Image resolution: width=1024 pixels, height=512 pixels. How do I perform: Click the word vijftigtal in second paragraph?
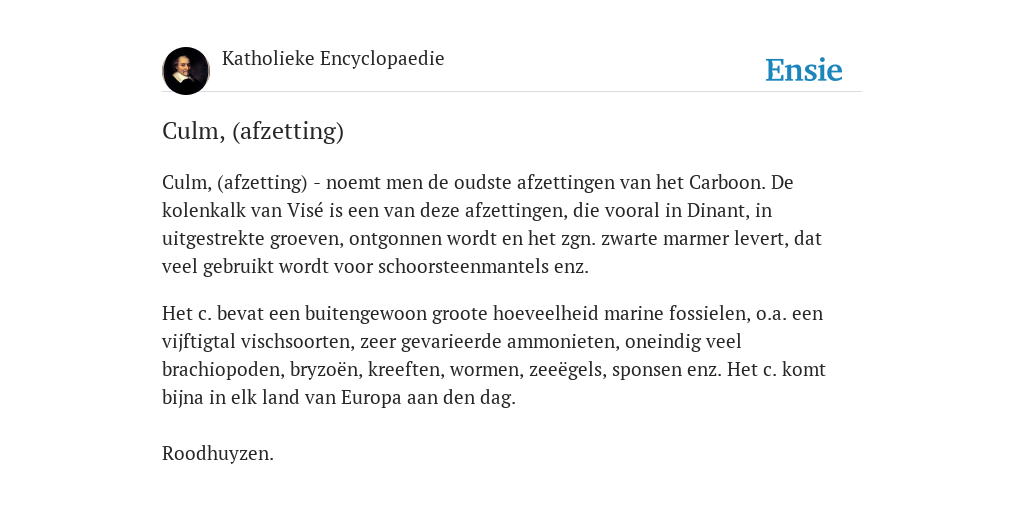[199, 342]
